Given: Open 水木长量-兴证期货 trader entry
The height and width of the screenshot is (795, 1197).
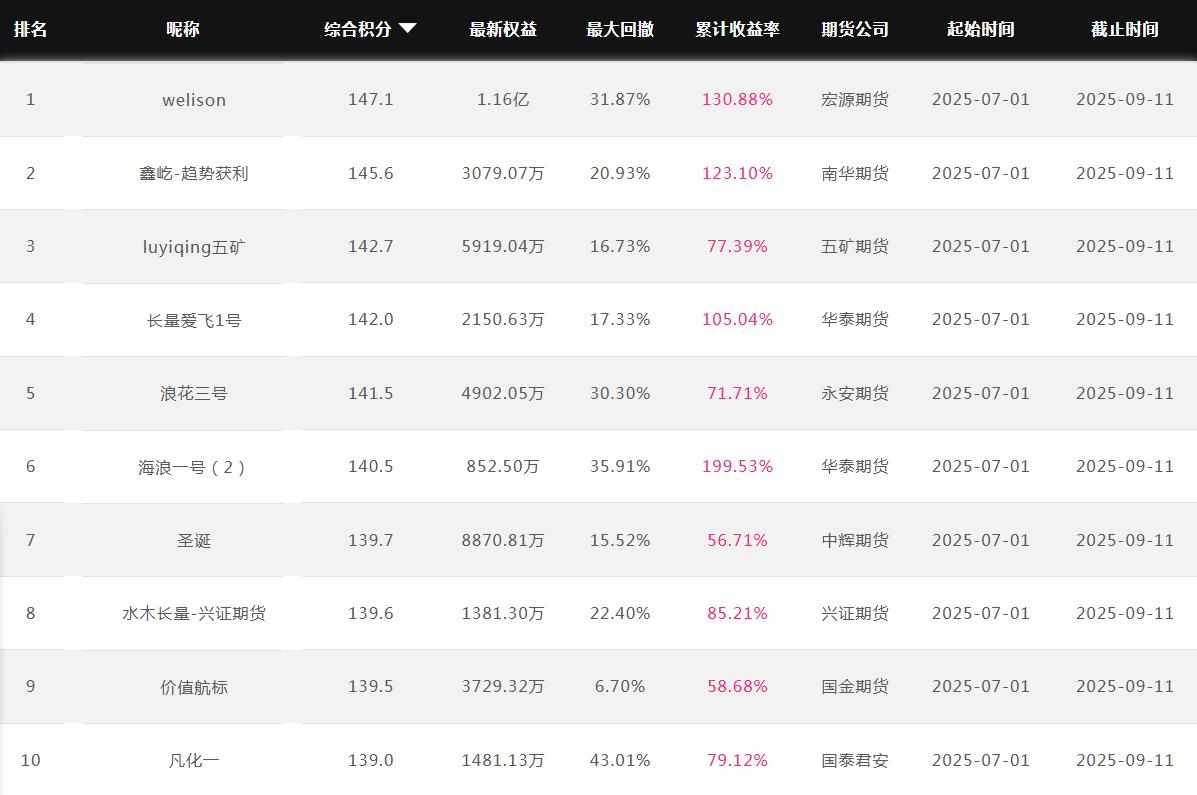Looking at the screenshot, I should pyautogui.click(x=194, y=614).
